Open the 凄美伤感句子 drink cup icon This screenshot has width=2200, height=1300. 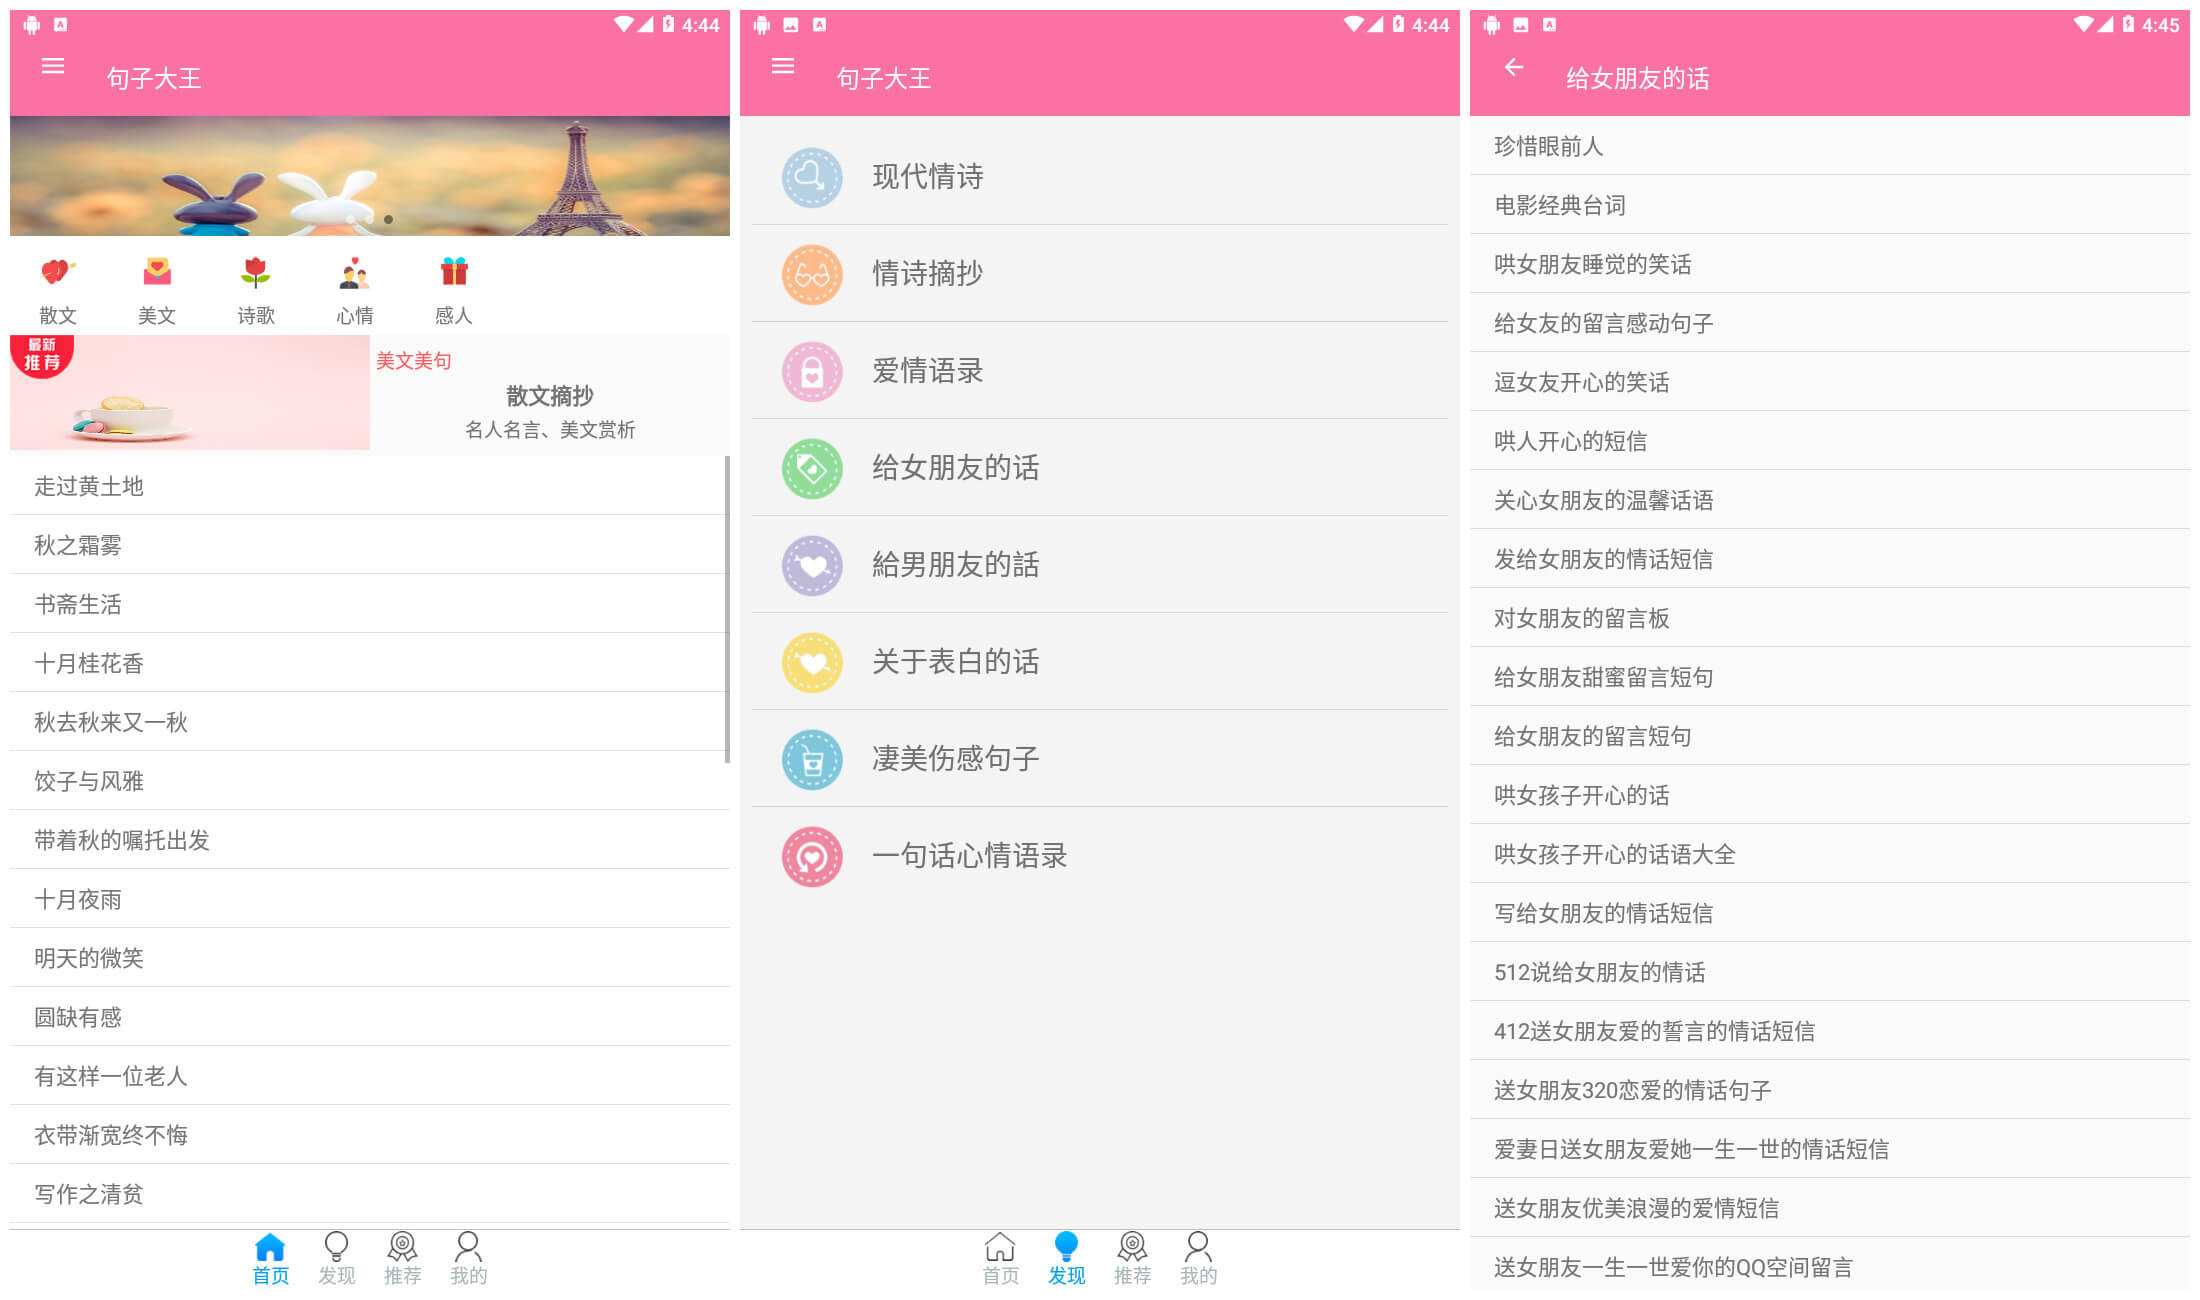coord(812,760)
